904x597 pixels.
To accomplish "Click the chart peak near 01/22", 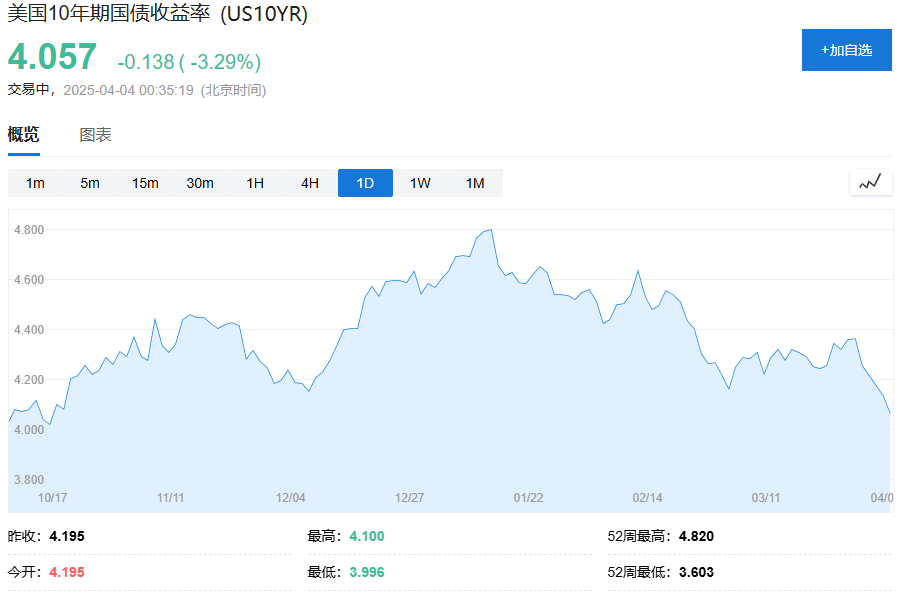I will (x=489, y=231).
